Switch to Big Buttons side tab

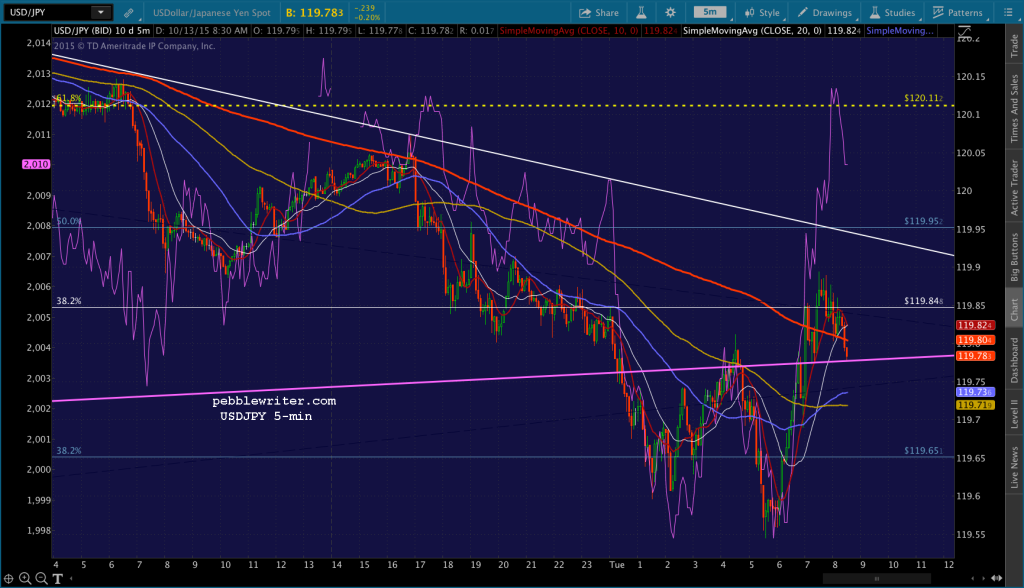(x=1014, y=257)
